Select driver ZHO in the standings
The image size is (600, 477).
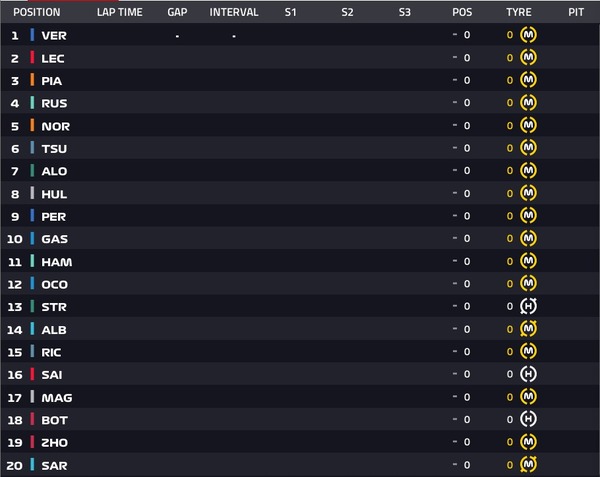tap(54, 443)
